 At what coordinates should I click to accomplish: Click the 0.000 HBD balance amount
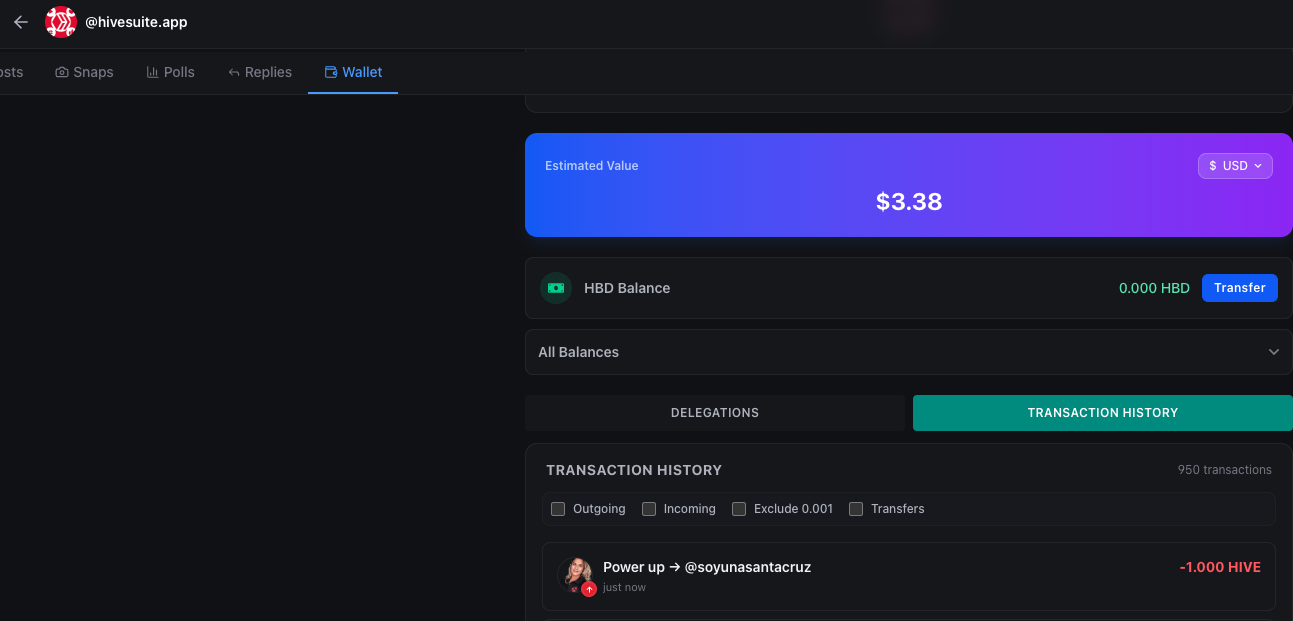(1154, 288)
